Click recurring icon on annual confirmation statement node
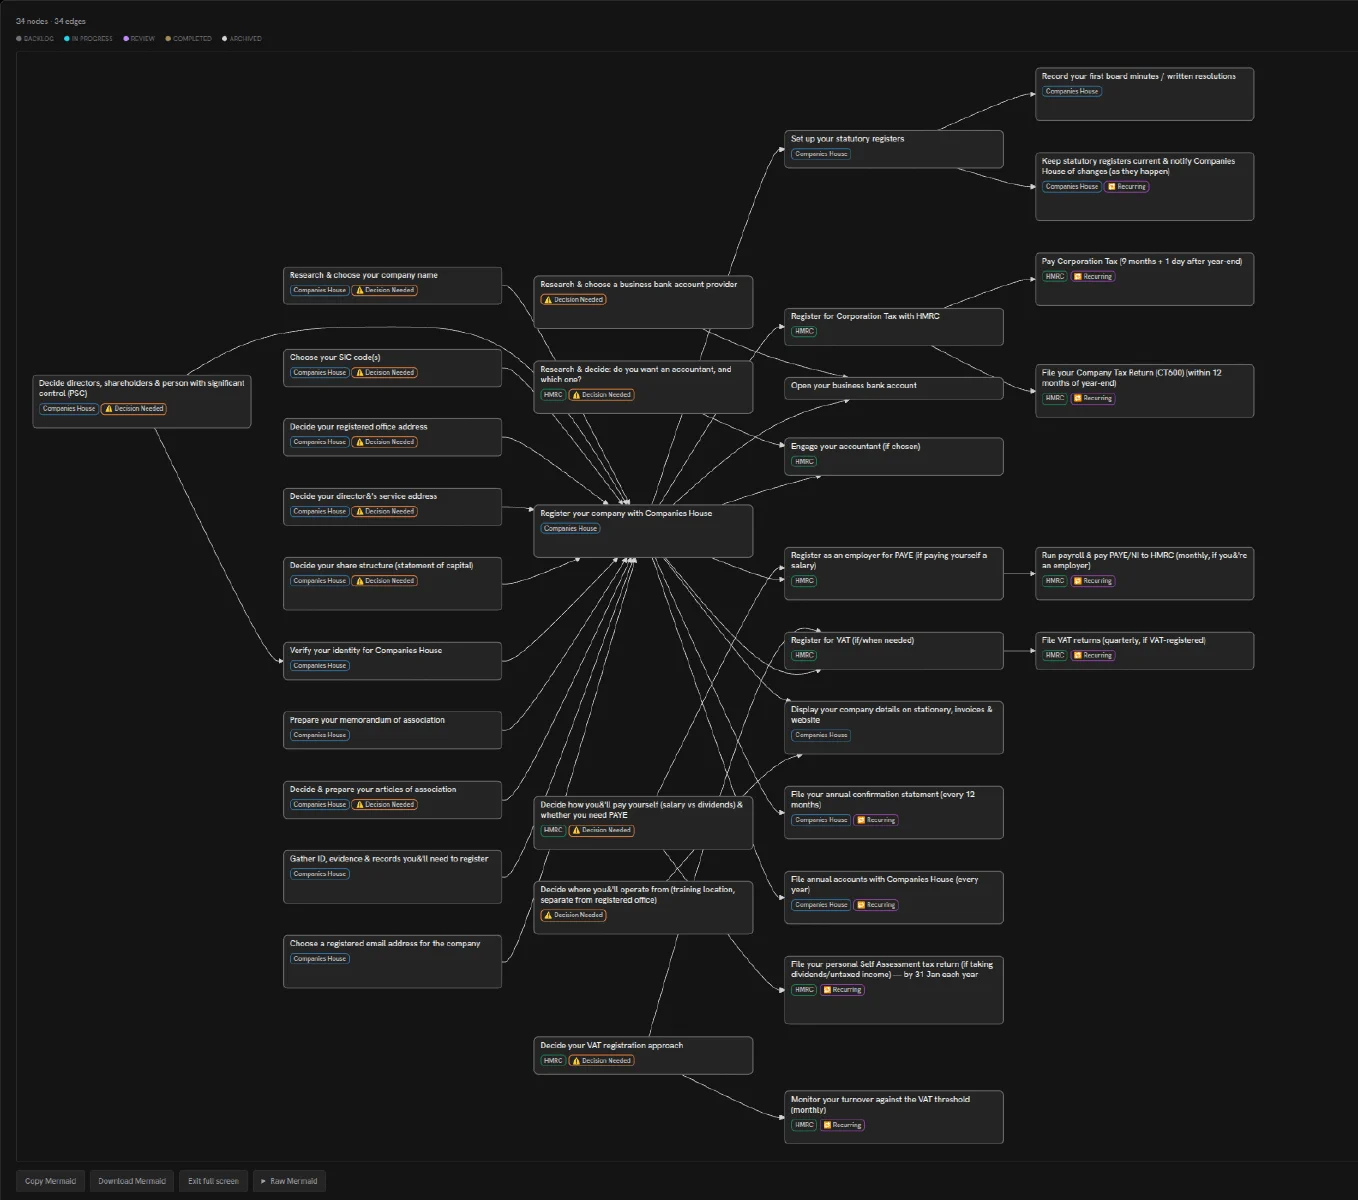This screenshot has width=1358, height=1200. 860,820
